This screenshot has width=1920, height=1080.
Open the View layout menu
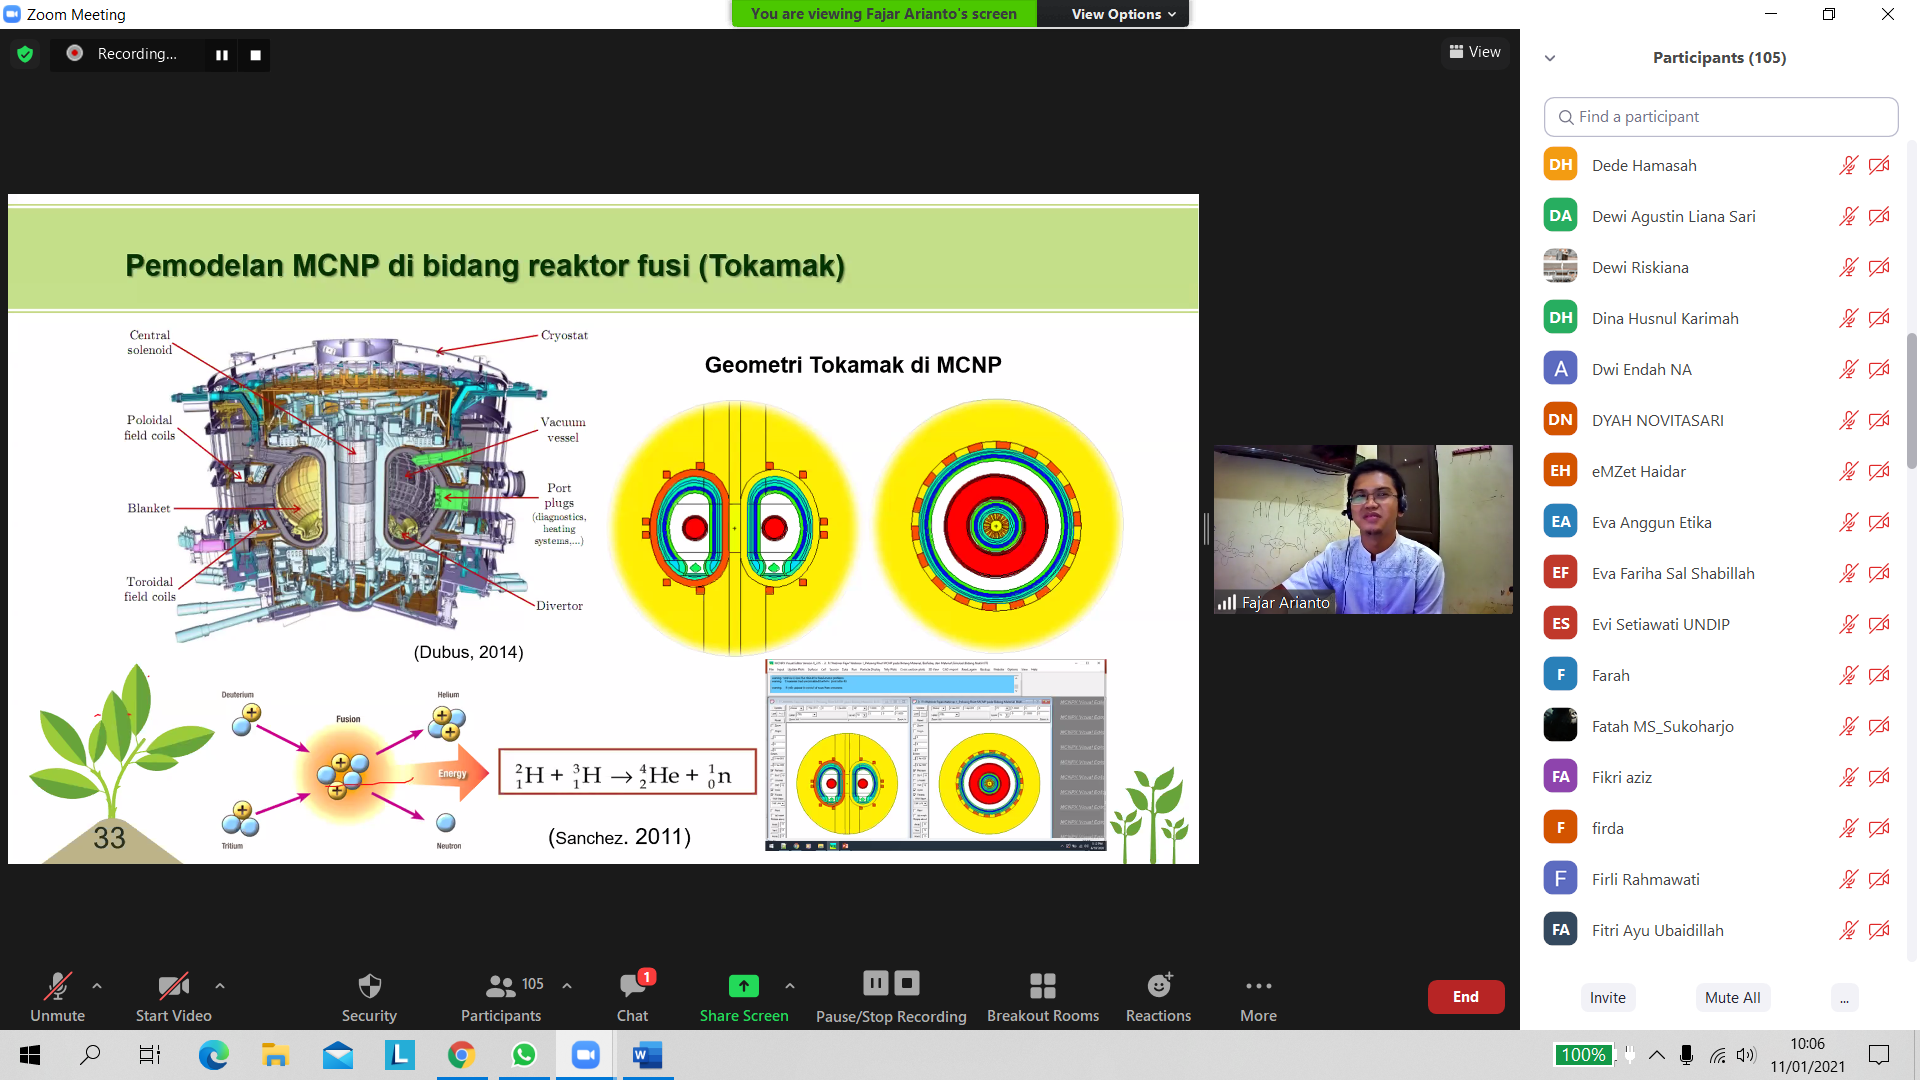click(x=1475, y=52)
